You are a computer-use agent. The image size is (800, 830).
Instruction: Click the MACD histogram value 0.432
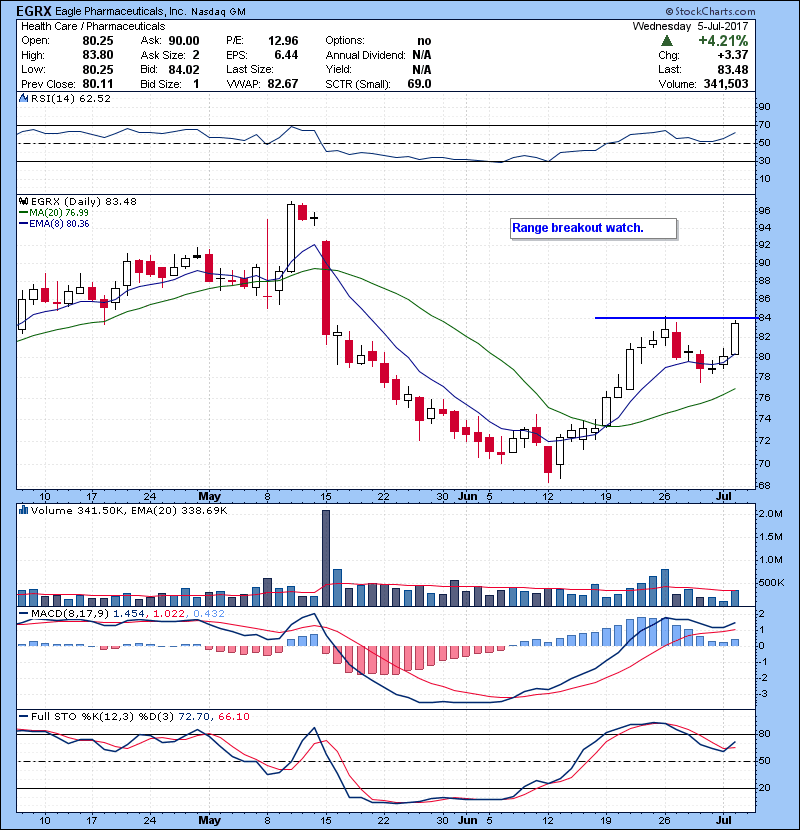pyautogui.click(x=209, y=614)
